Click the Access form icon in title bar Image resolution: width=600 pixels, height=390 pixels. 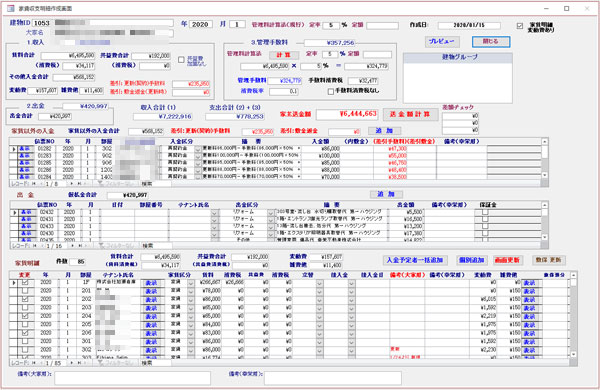pos(11,8)
